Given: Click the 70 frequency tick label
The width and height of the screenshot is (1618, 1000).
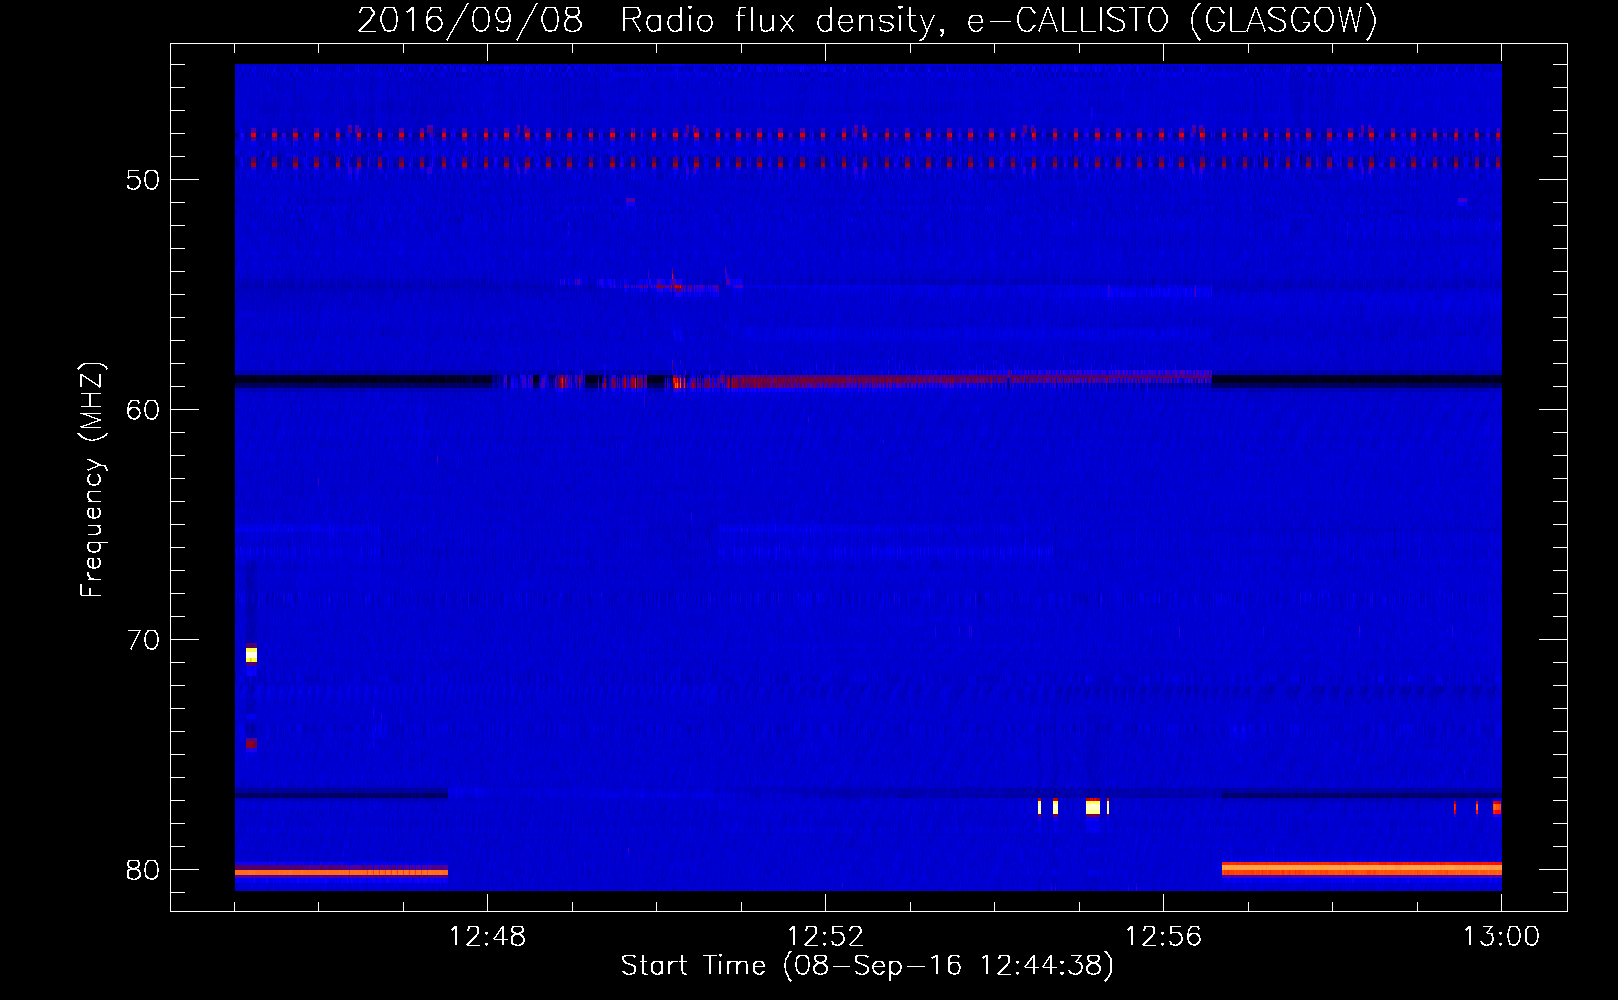Looking at the screenshot, I should pyautogui.click(x=143, y=640).
